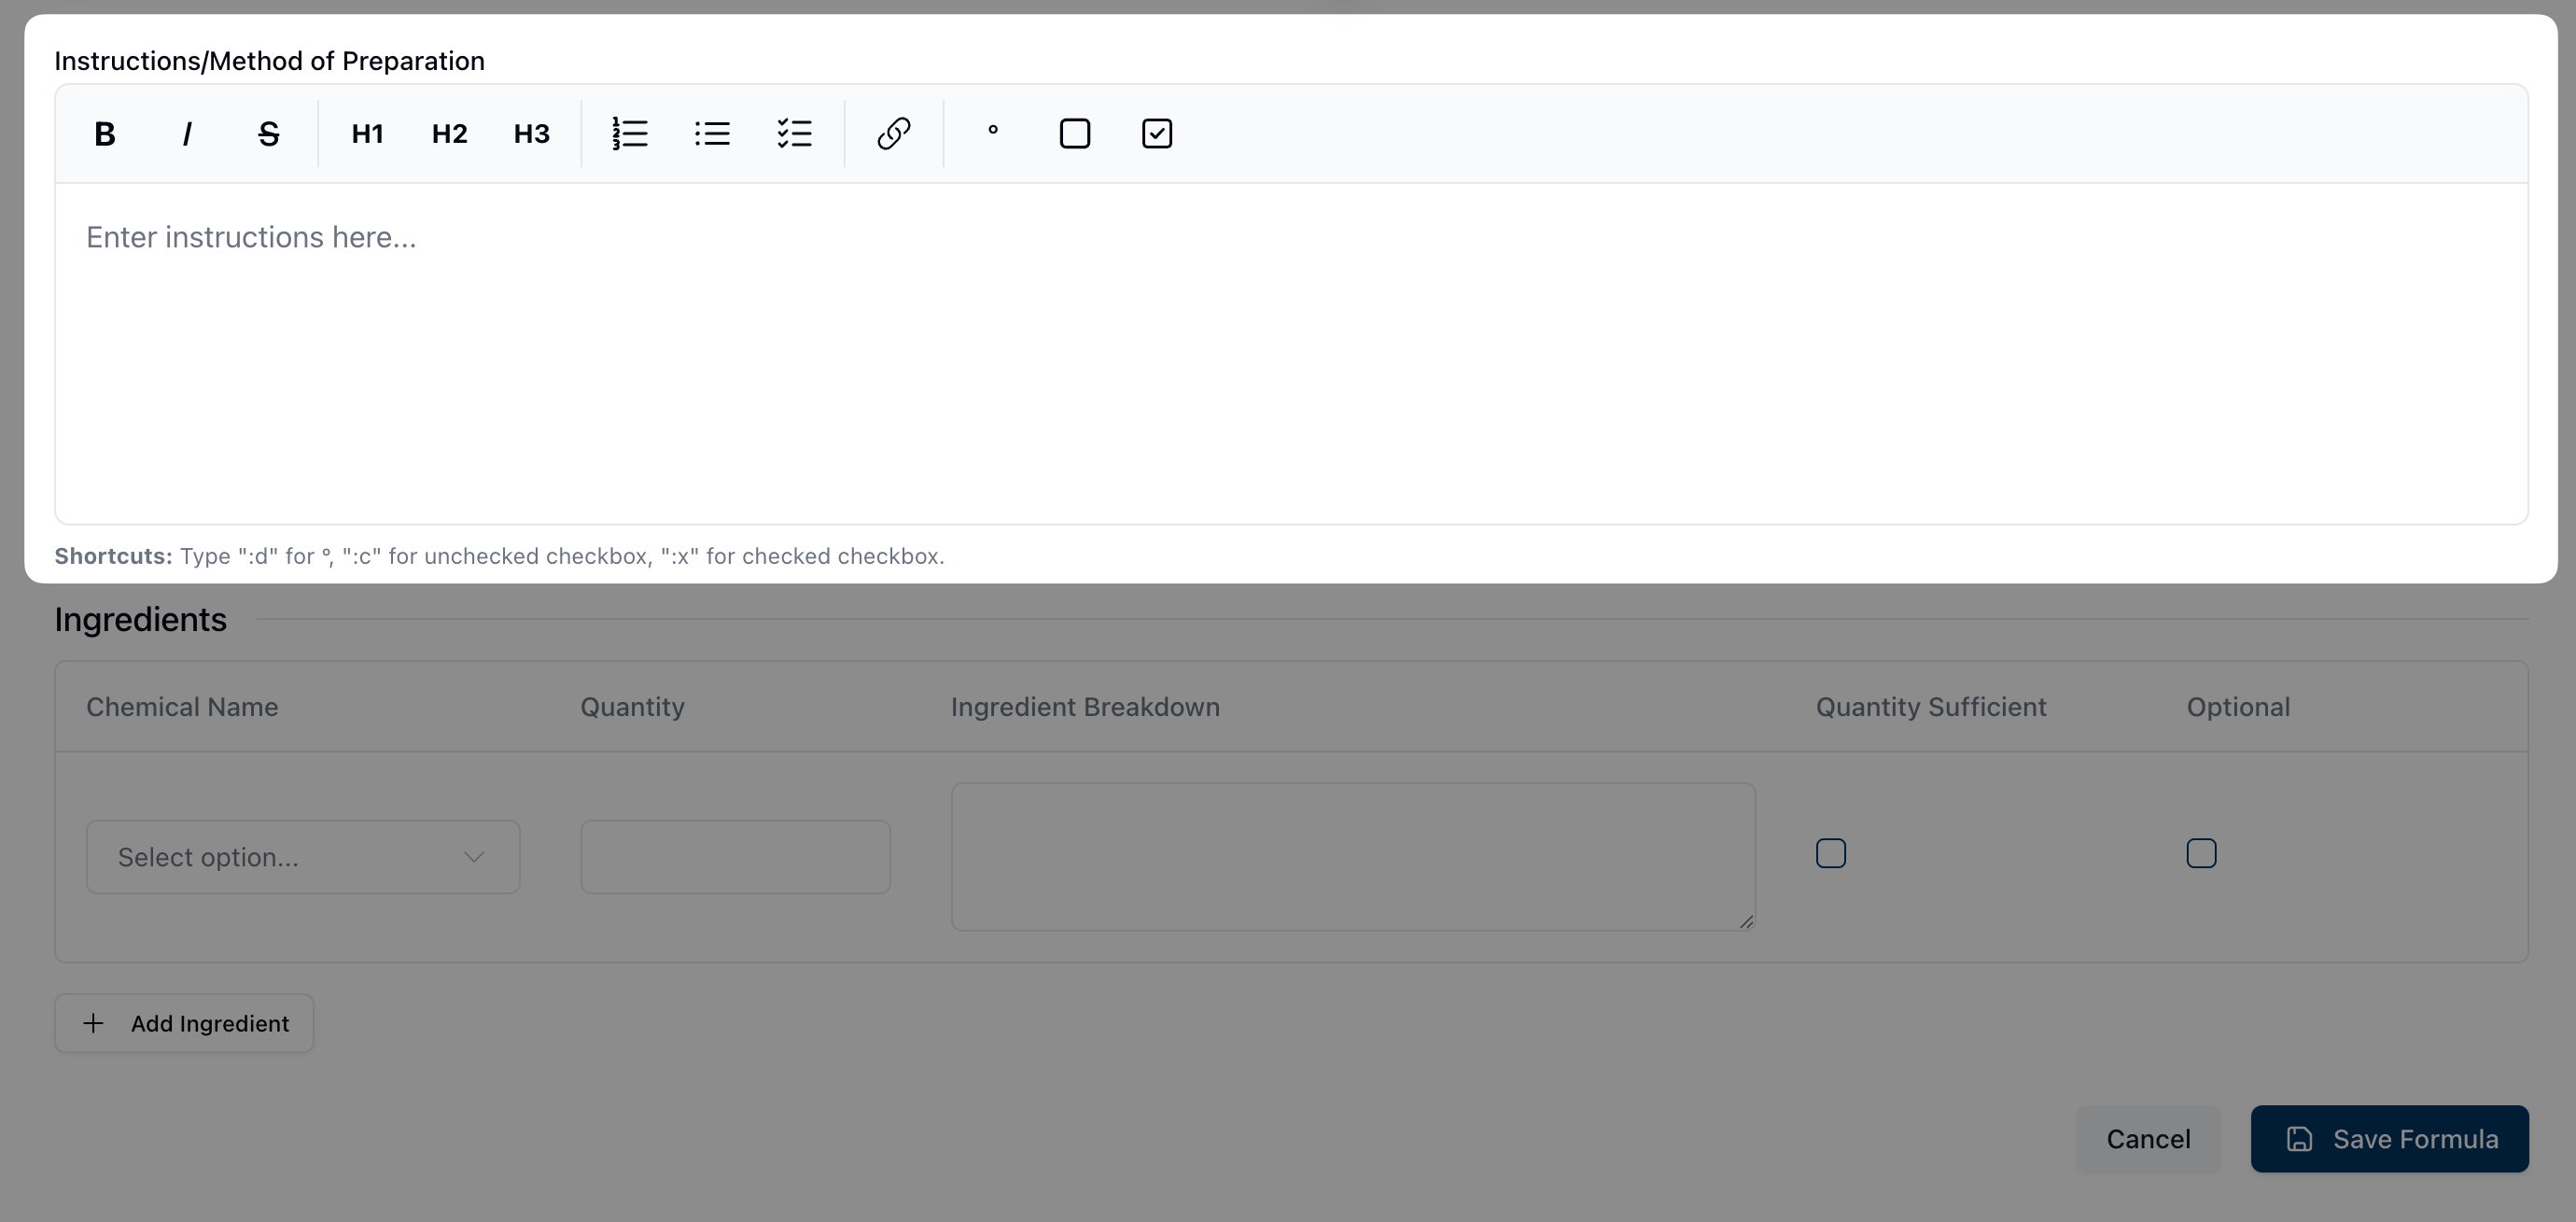Screen dimensions: 2576x1222
Task: Apply strikethrough formatting
Action: (268, 134)
